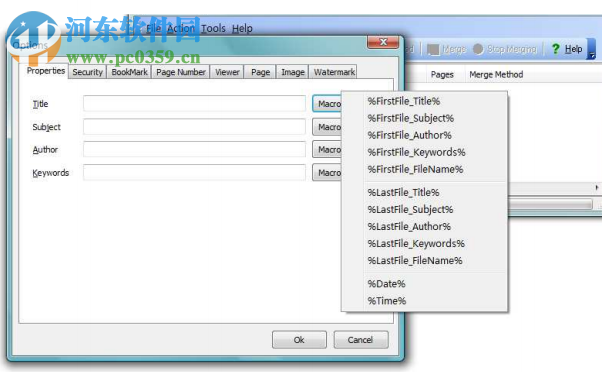
Task: Open the Action menu
Action: point(181,28)
